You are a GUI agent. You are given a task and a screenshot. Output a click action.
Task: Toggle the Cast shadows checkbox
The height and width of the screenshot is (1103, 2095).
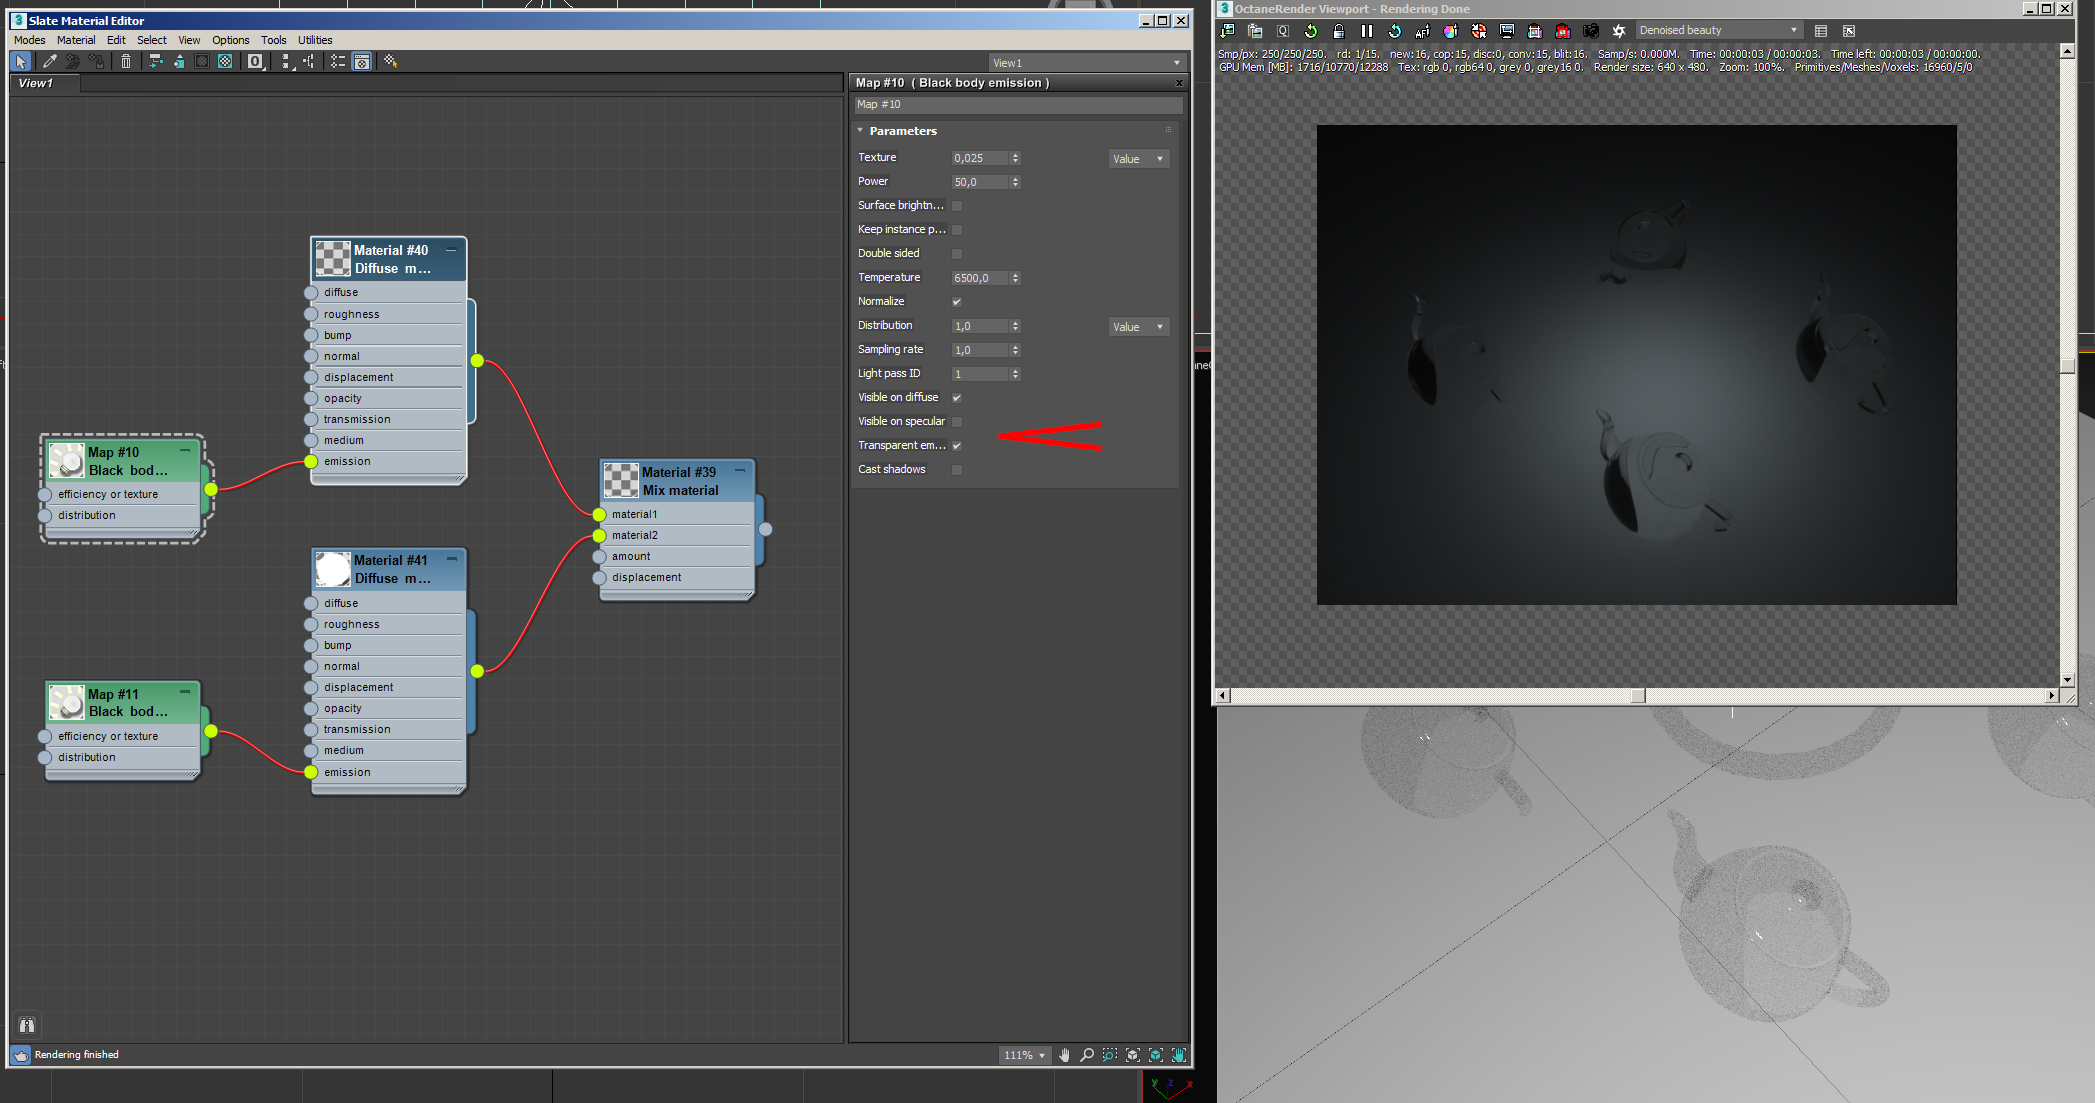(x=957, y=470)
